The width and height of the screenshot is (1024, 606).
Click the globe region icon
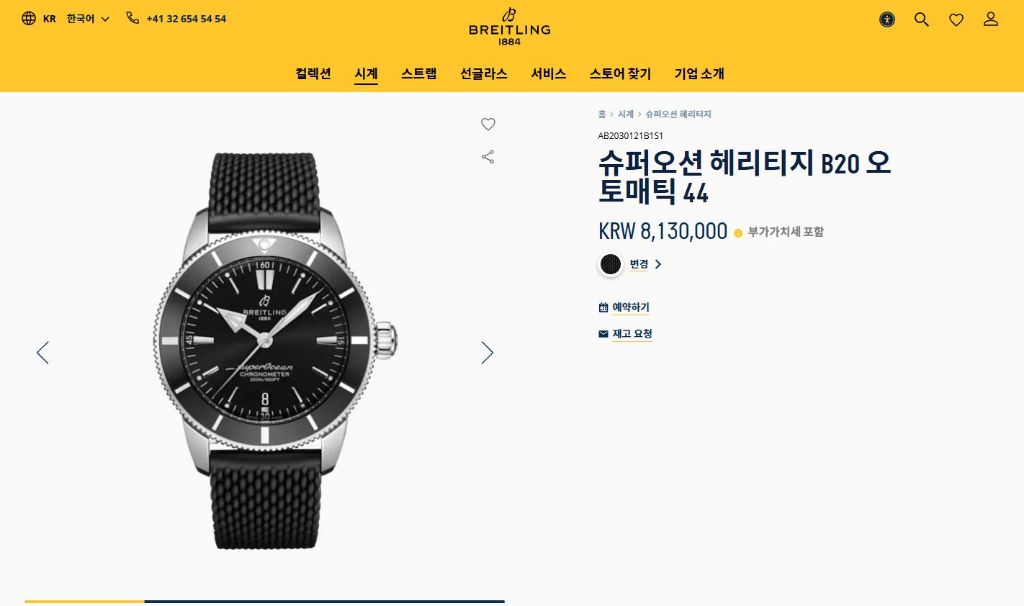pos(29,18)
